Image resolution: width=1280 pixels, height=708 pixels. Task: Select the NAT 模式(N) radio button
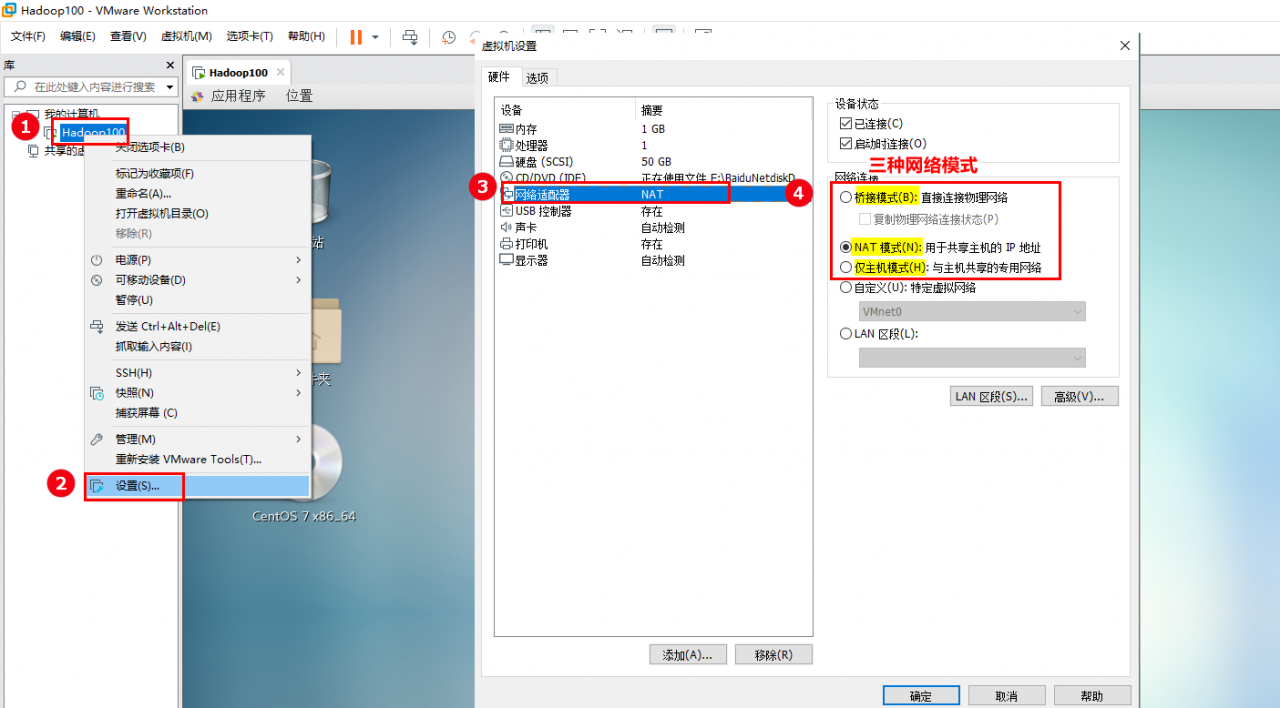[x=846, y=247]
